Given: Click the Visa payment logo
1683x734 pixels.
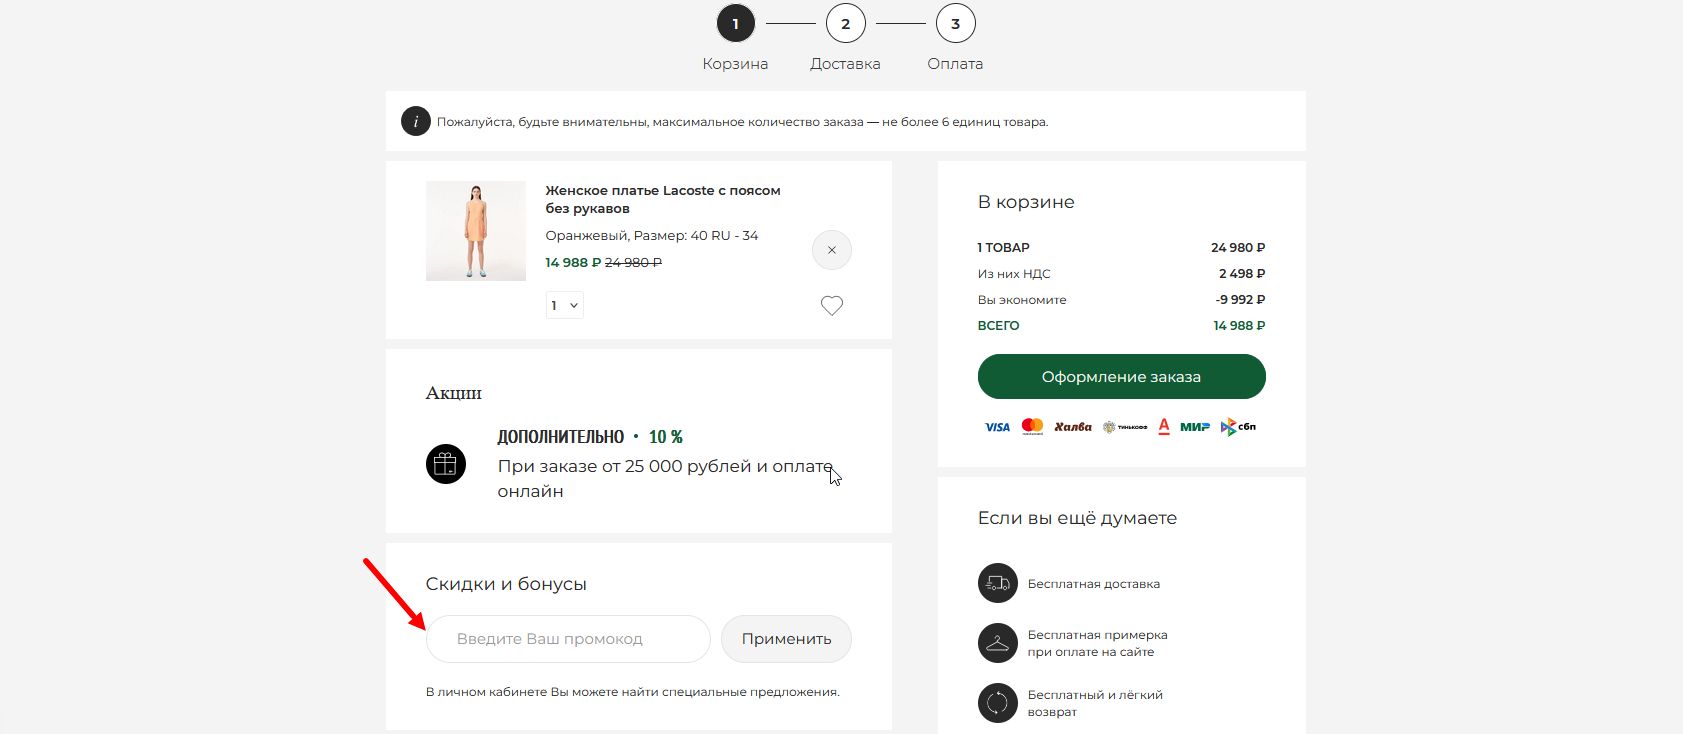Looking at the screenshot, I should point(997,427).
